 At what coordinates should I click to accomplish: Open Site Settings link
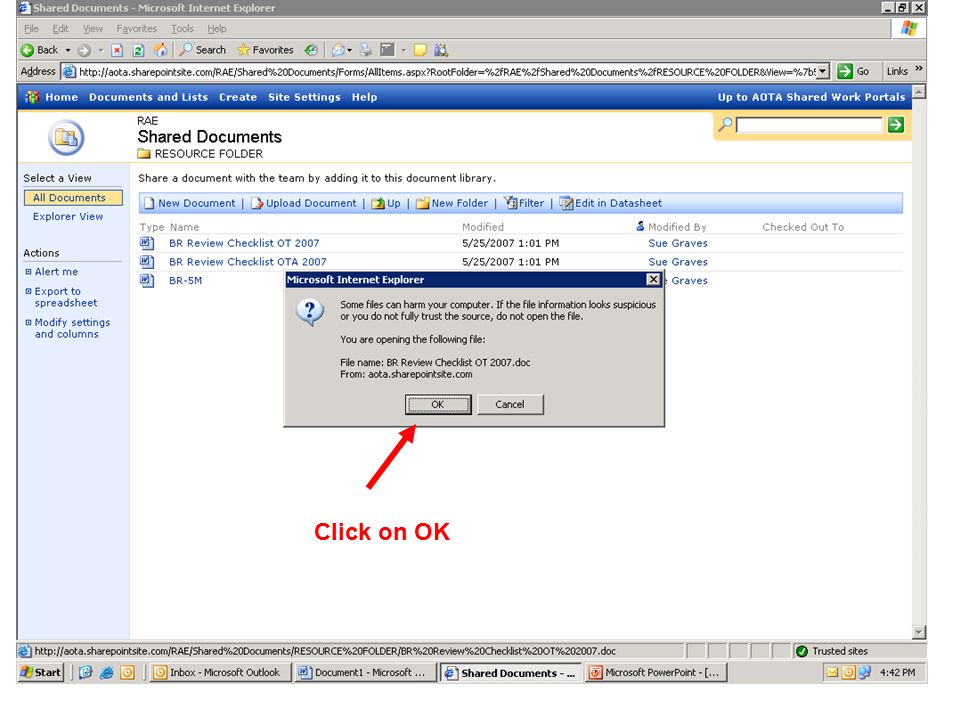(304, 97)
